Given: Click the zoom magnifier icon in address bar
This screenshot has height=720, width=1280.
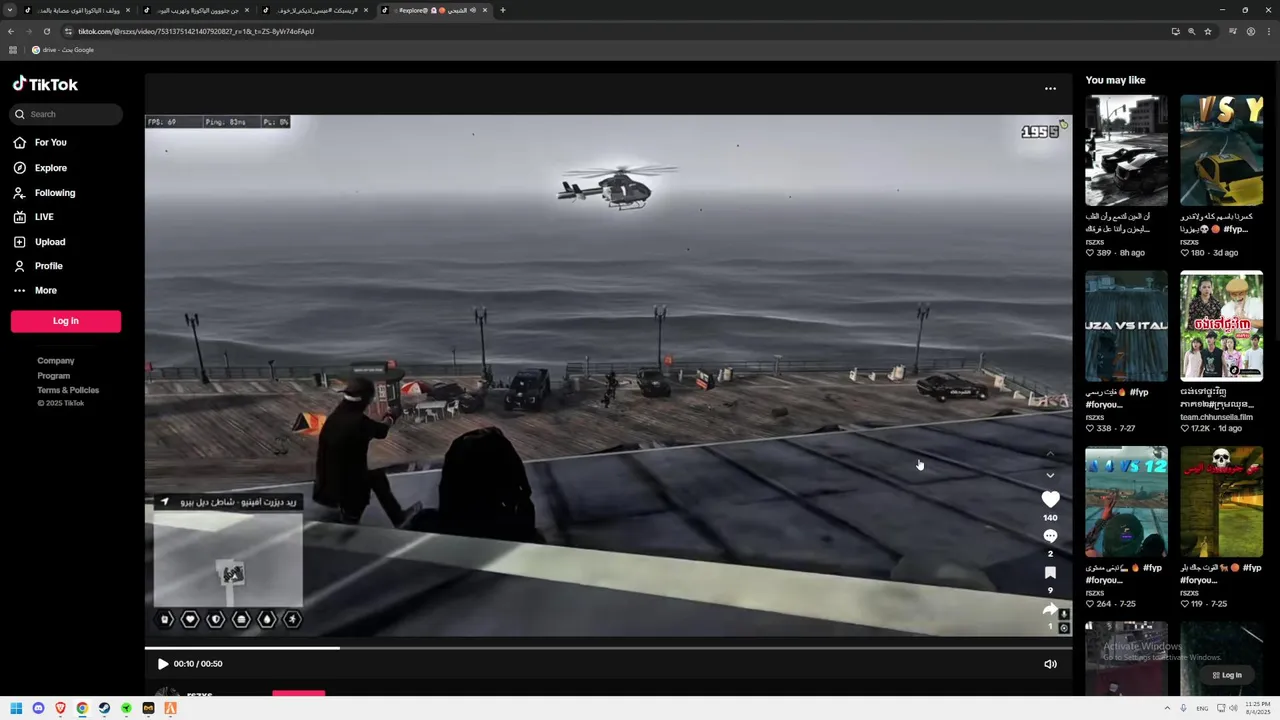Looking at the screenshot, I should (1191, 31).
